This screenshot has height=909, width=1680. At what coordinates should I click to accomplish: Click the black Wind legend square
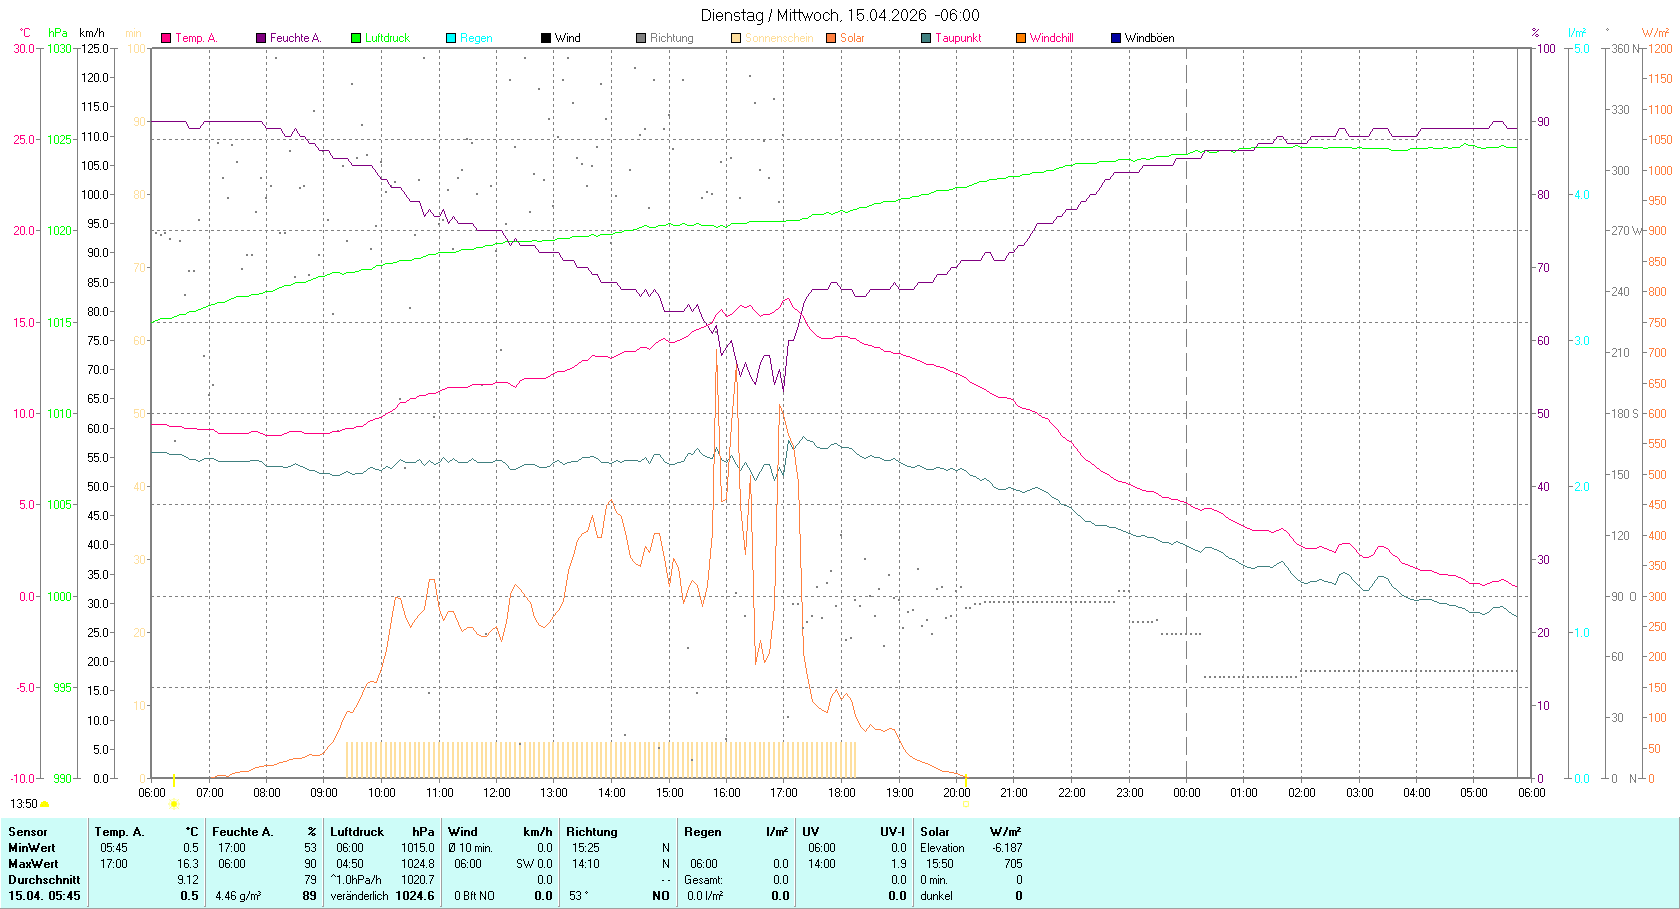click(x=546, y=38)
